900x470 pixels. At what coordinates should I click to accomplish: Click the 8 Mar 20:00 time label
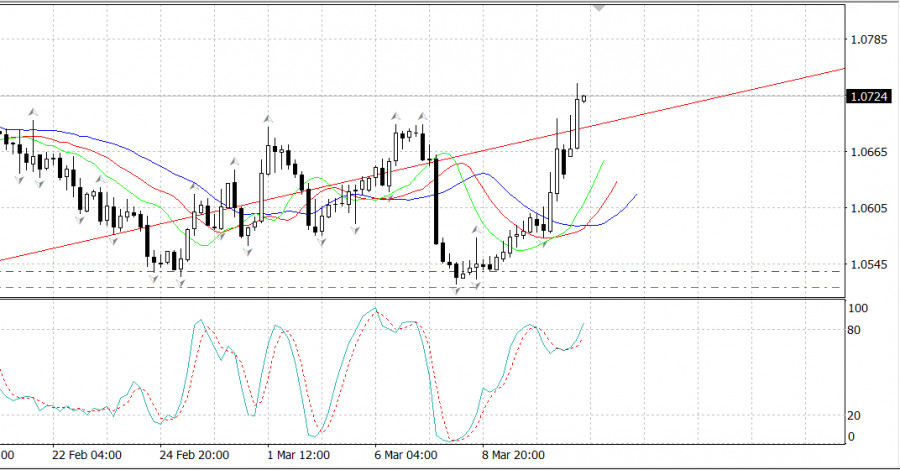[x=514, y=455]
